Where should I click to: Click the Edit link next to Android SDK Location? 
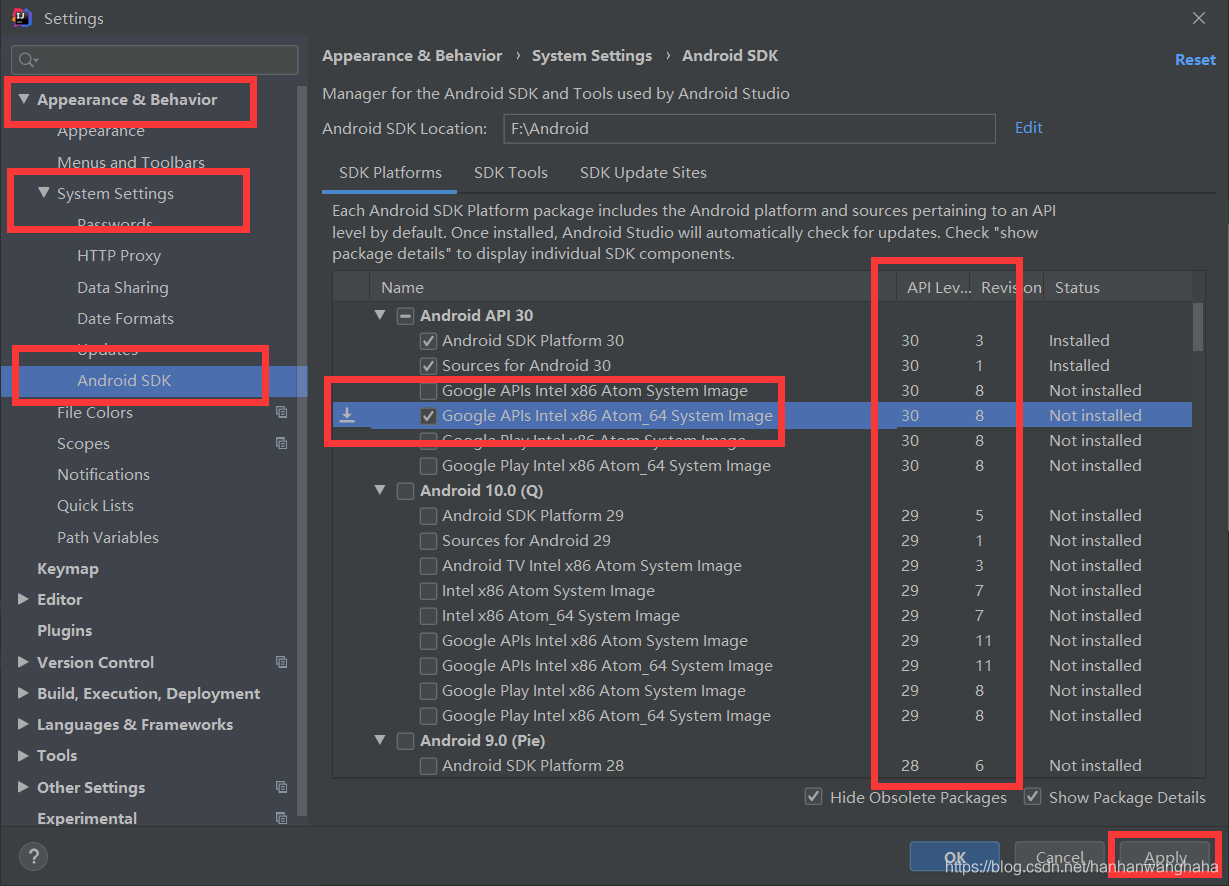(x=1028, y=127)
